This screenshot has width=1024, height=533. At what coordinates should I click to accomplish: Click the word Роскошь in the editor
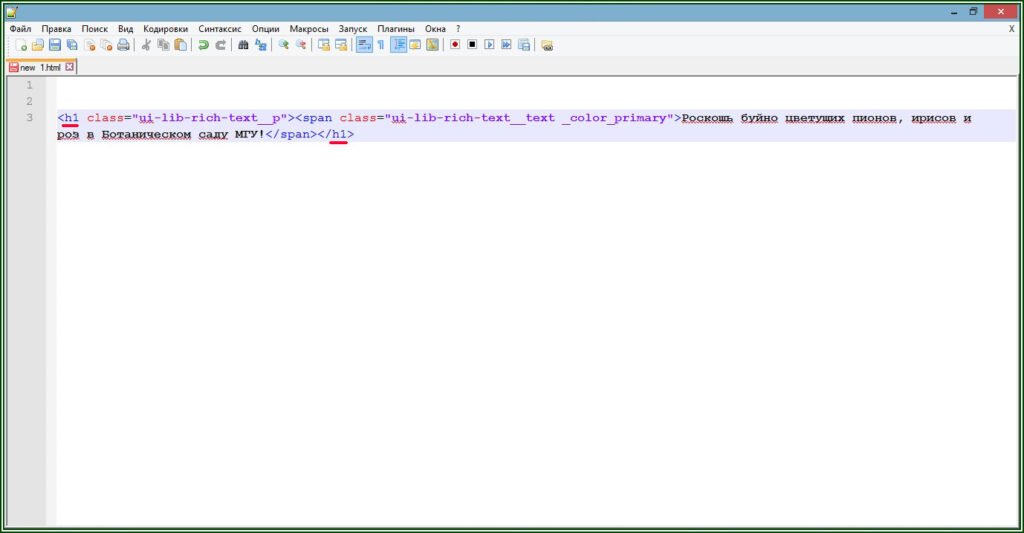point(707,118)
